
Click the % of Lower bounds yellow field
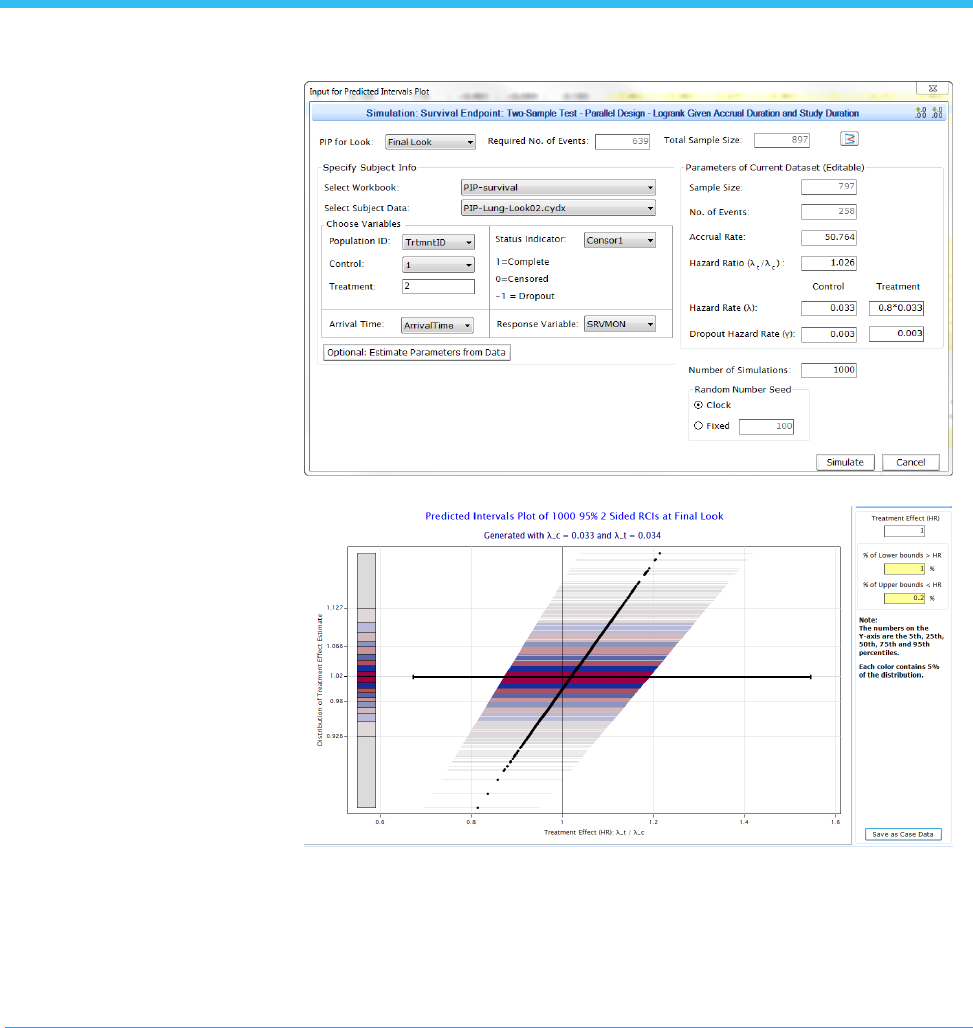904,569
